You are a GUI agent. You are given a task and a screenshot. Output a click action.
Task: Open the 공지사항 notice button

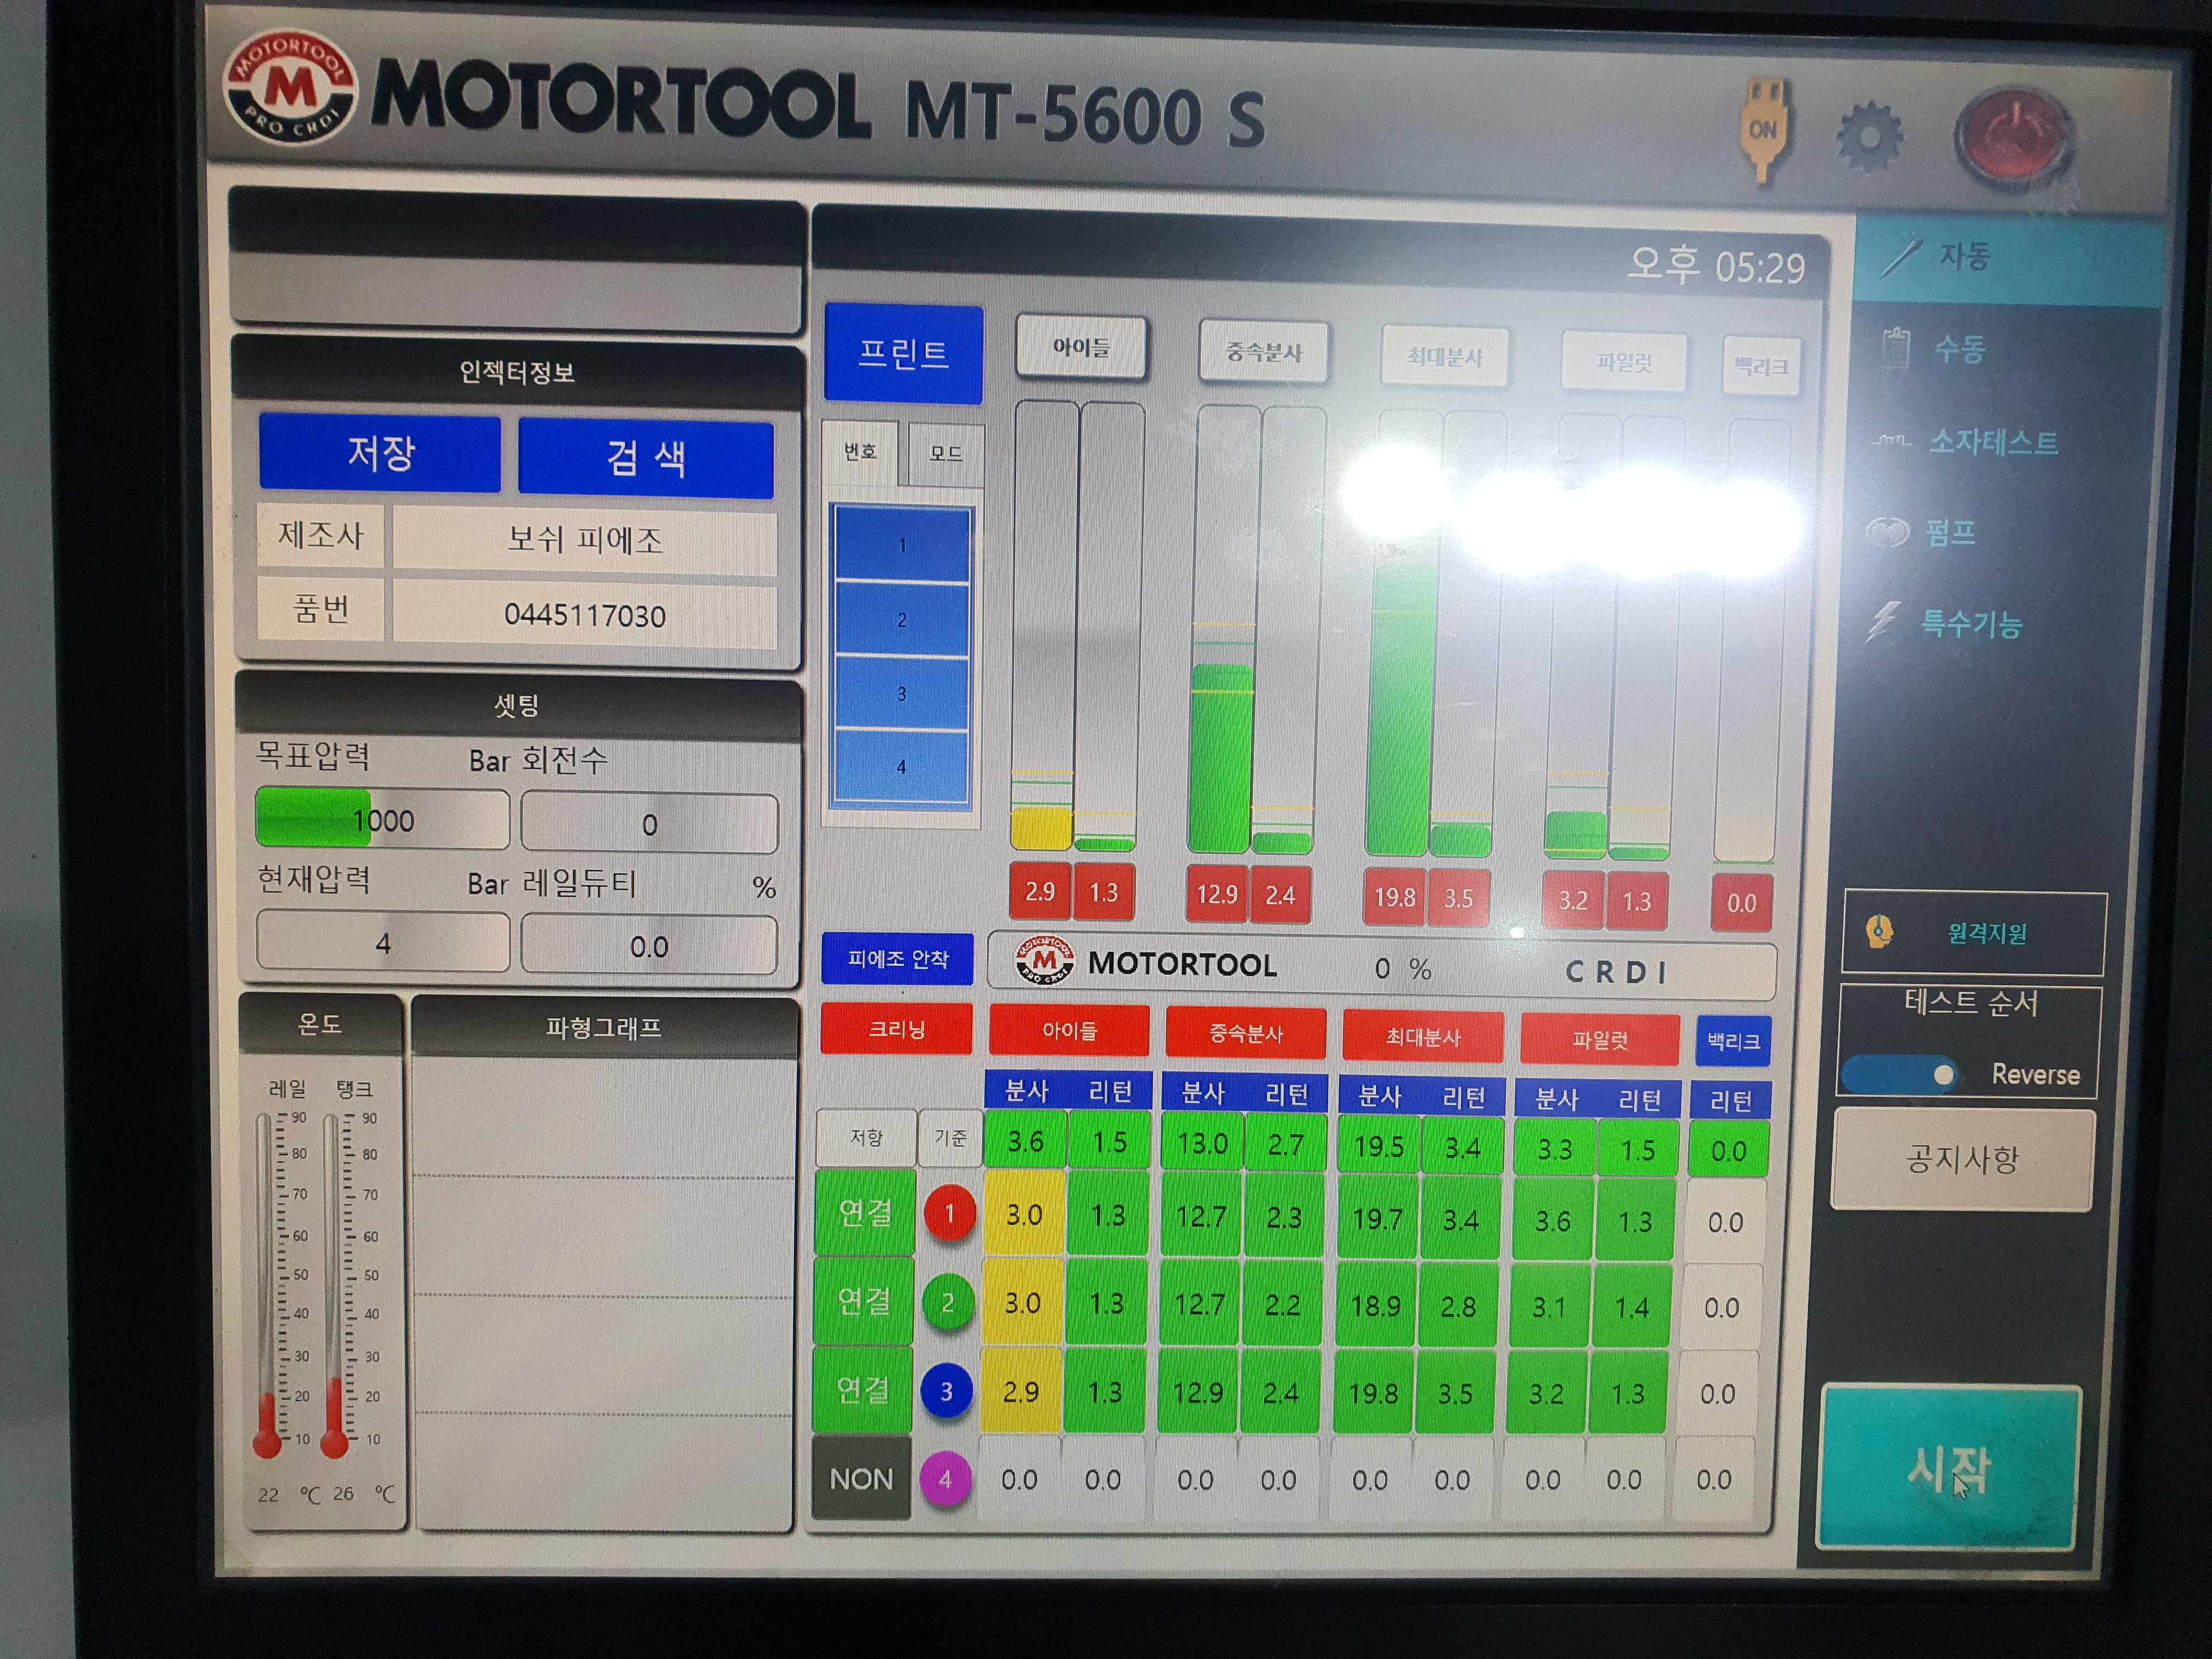click(1962, 1160)
